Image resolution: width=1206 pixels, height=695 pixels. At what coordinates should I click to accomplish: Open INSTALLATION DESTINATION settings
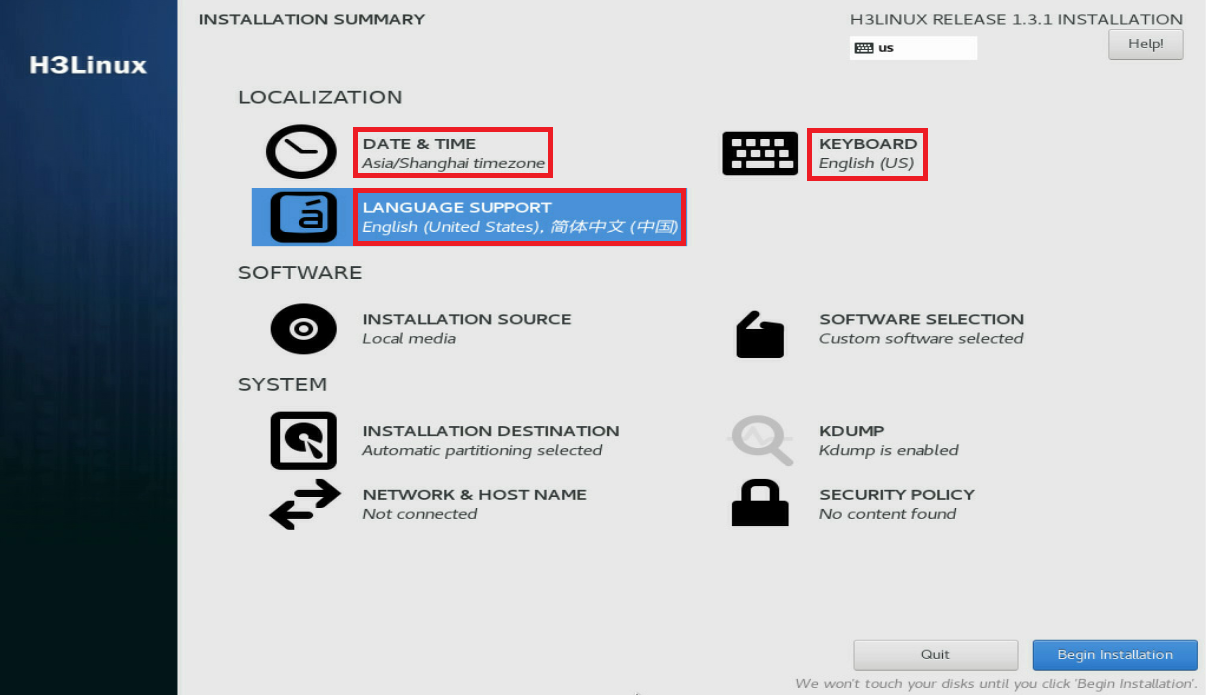pos(491,431)
